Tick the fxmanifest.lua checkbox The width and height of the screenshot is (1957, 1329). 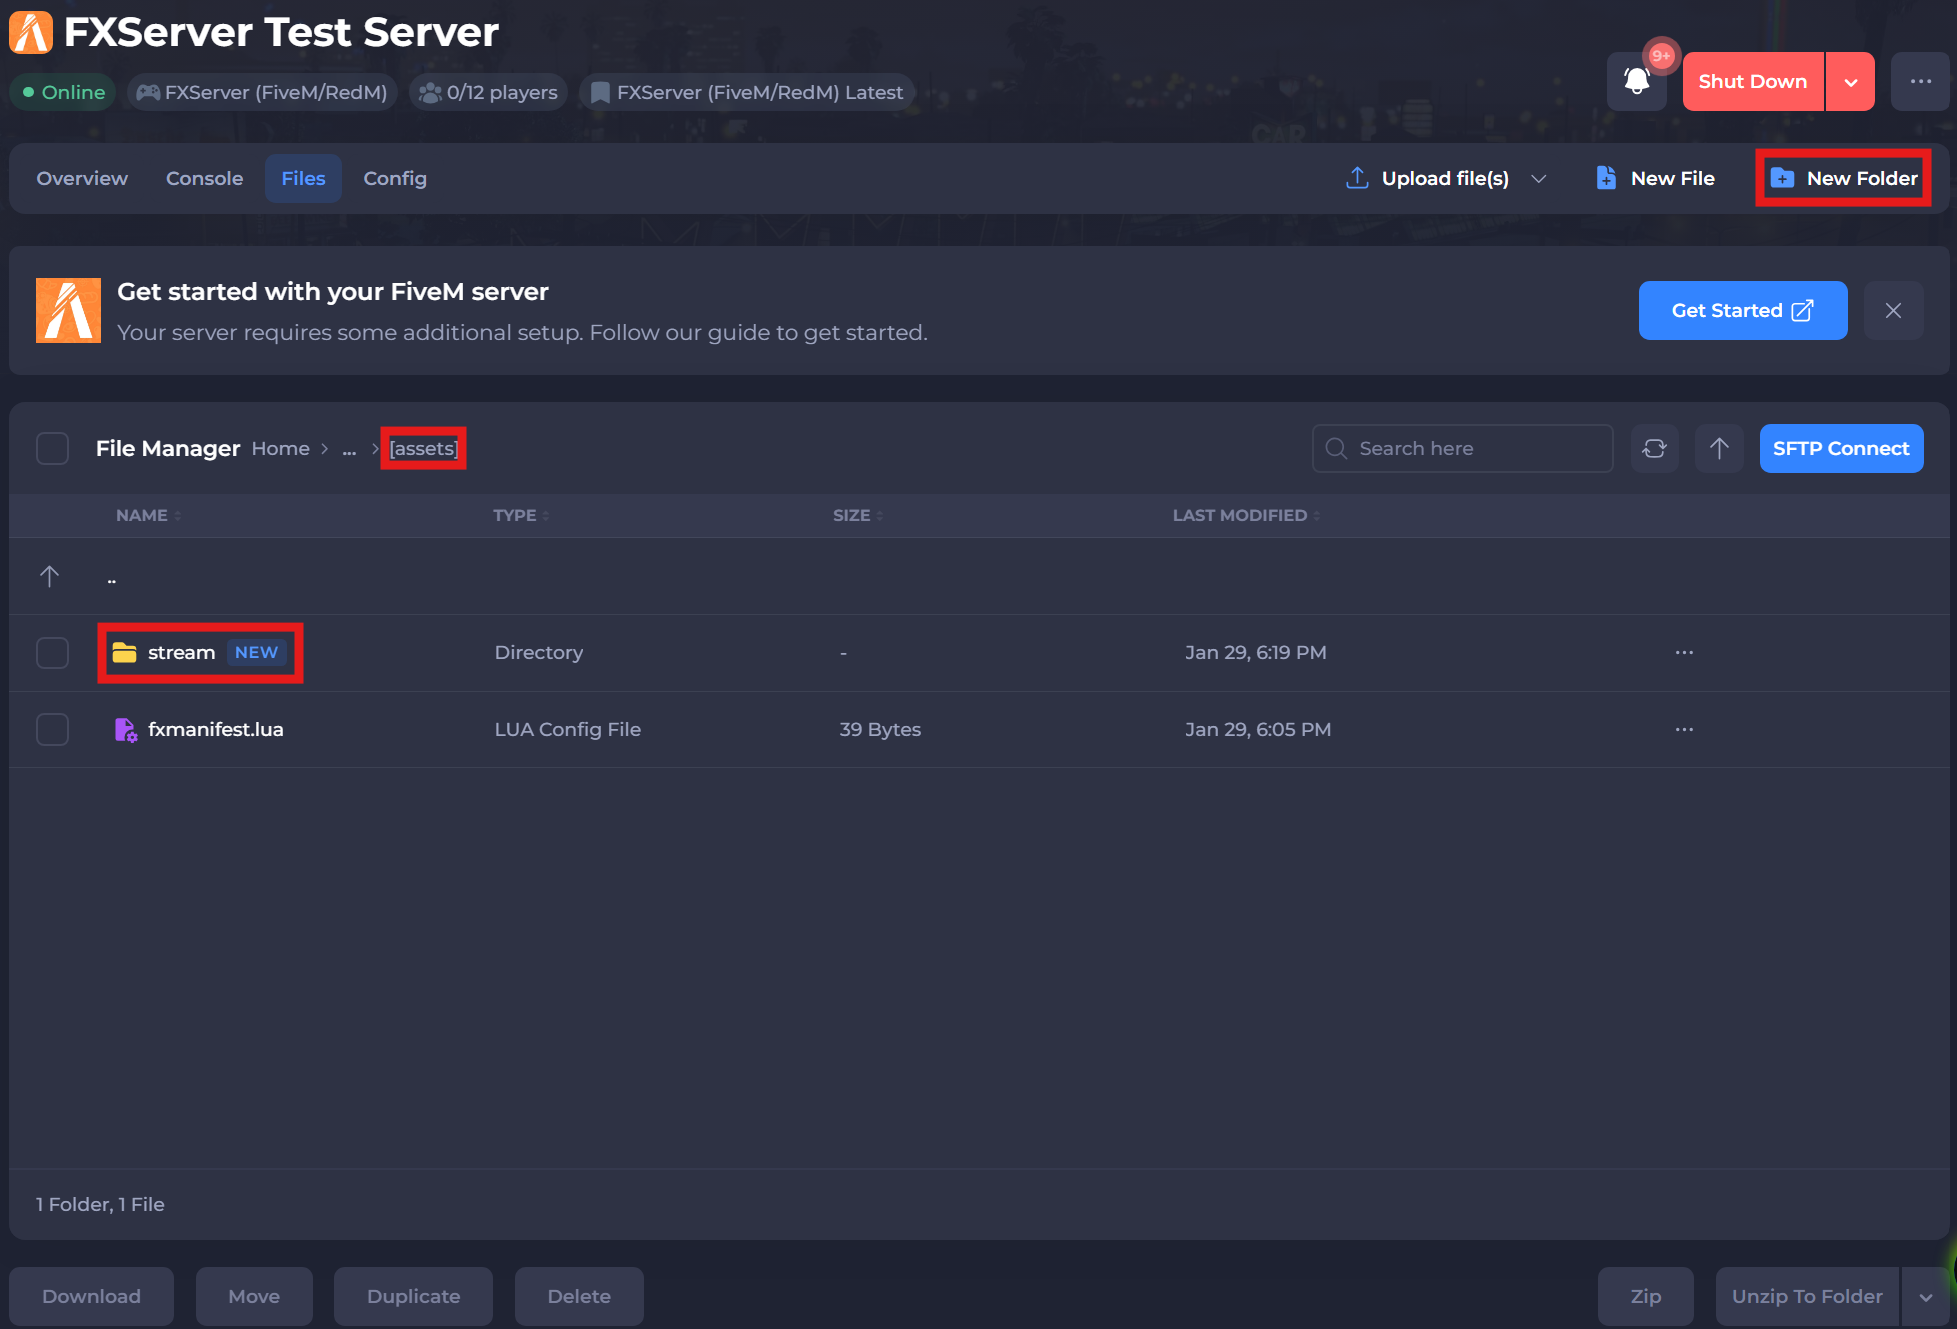(x=52, y=729)
